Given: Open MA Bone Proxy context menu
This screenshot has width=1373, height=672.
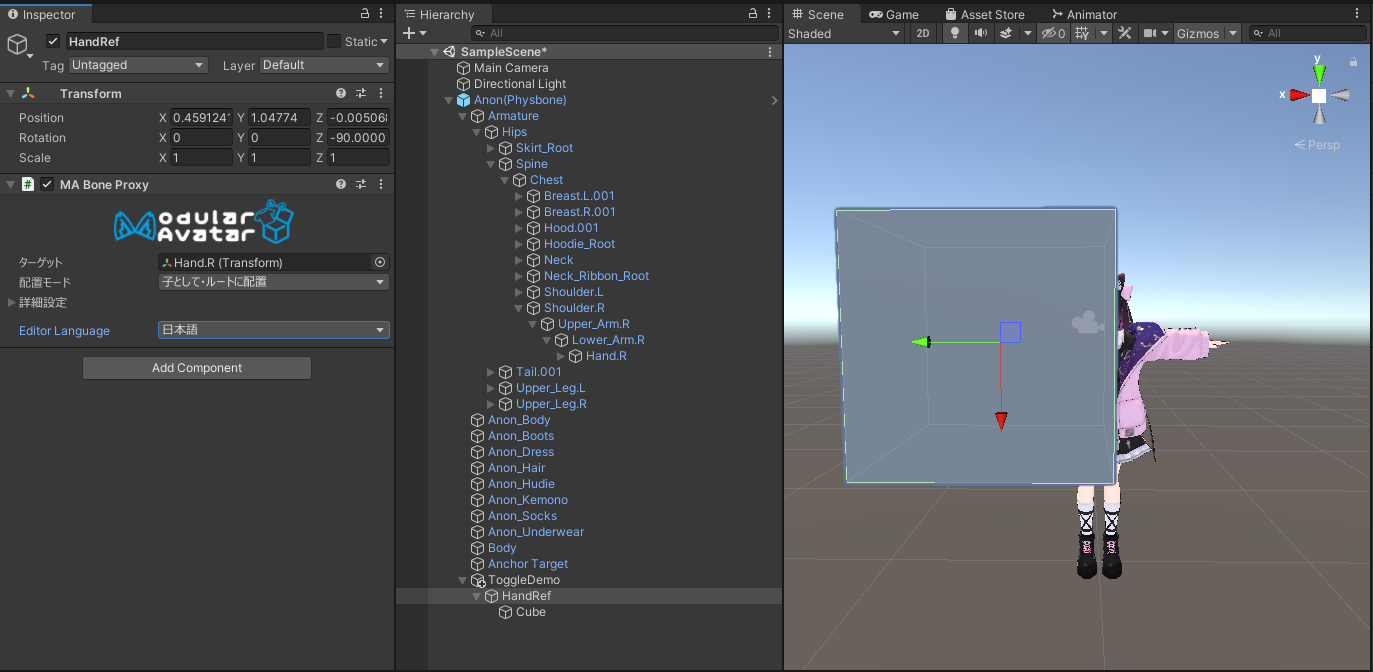Looking at the screenshot, I should coord(381,184).
